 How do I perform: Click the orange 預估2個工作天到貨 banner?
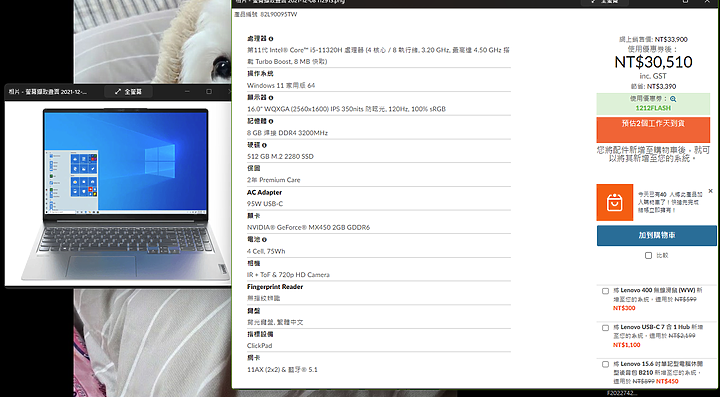653,129
